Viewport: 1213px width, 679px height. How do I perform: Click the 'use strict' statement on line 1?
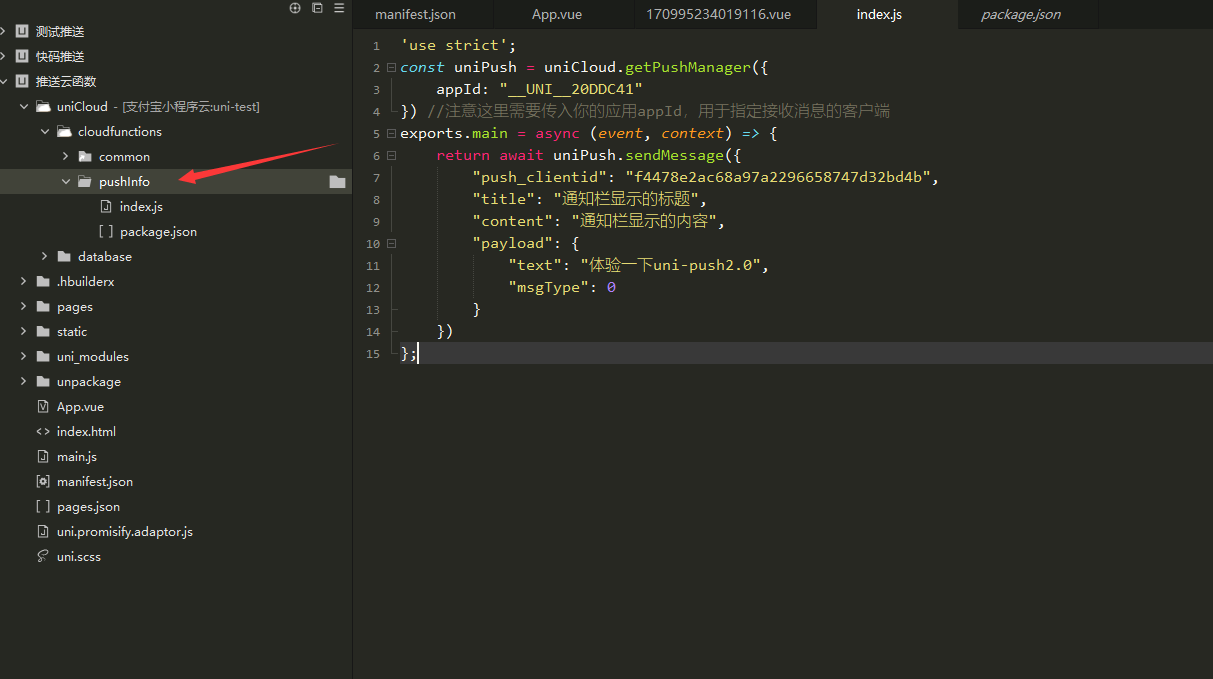coord(458,46)
